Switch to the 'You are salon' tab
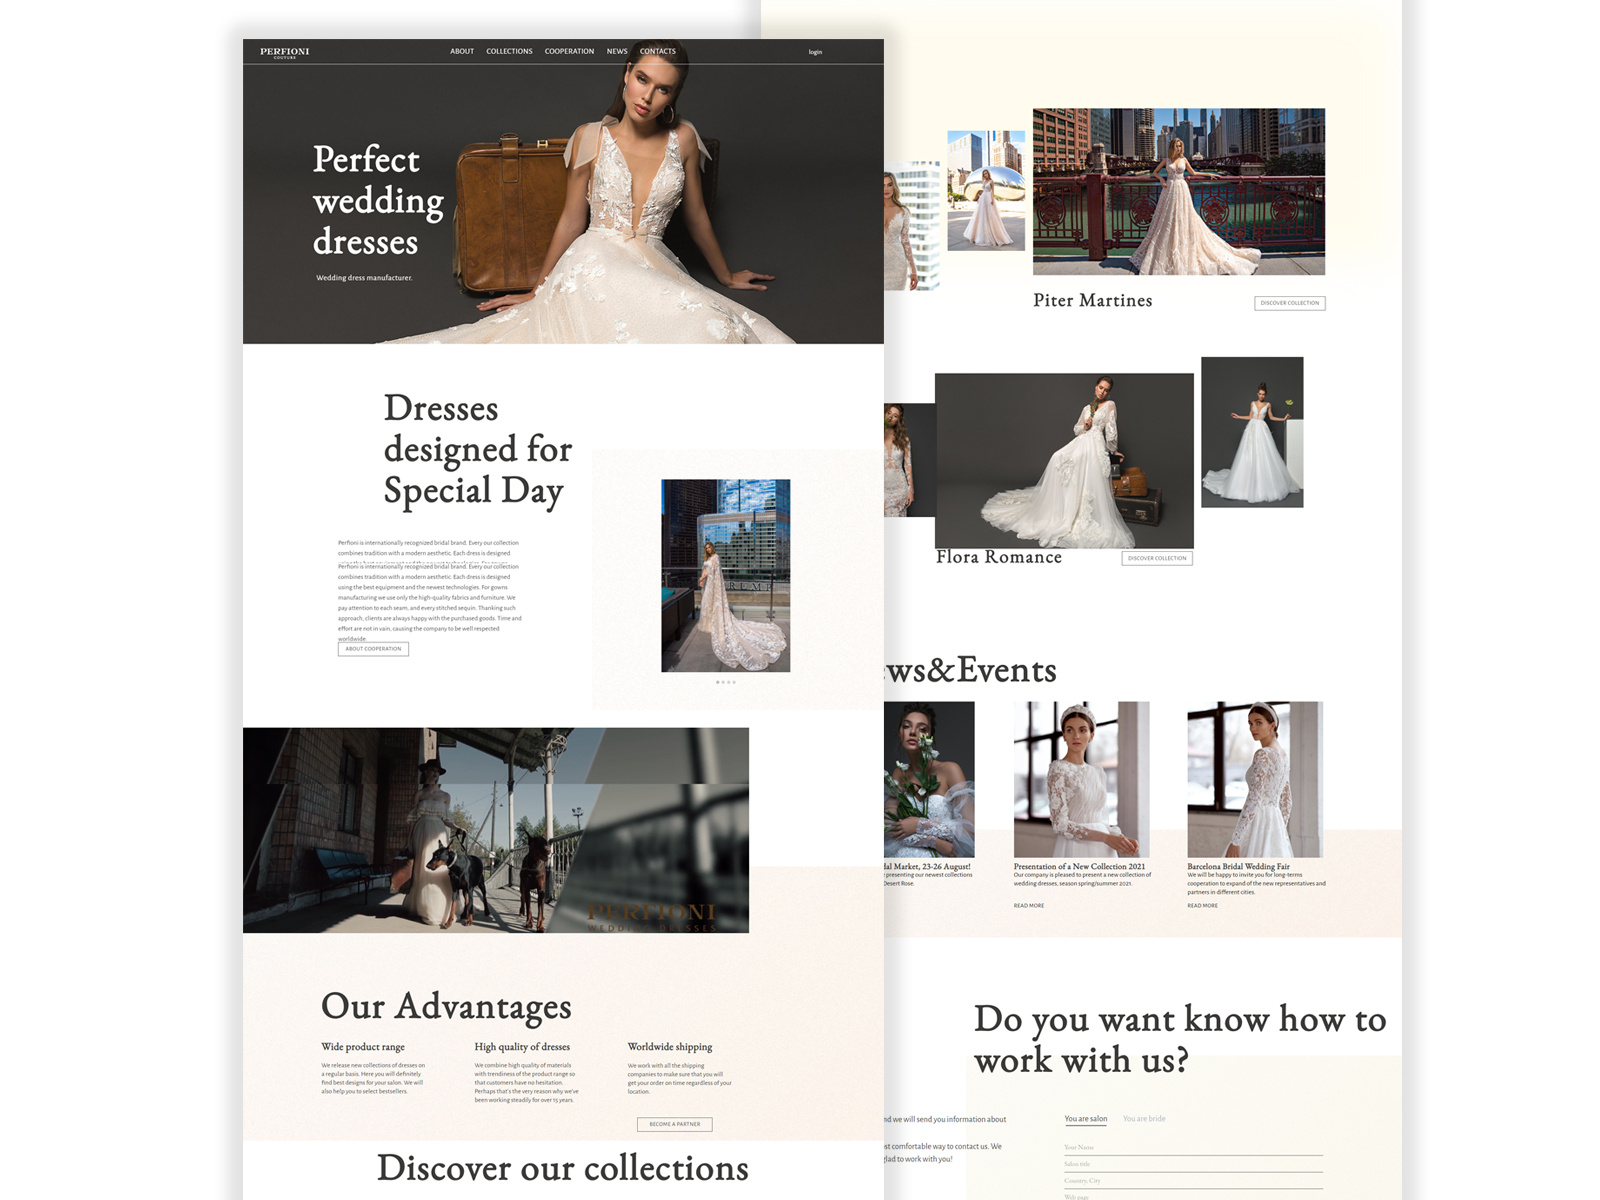The width and height of the screenshot is (1600, 1200). [1085, 1119]
